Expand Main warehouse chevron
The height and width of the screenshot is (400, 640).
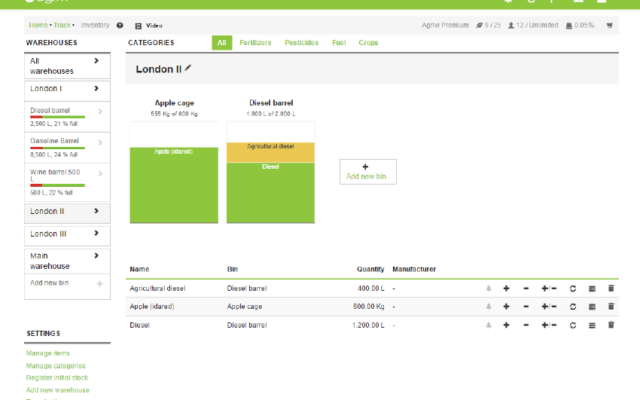click(x=96, y=256)
